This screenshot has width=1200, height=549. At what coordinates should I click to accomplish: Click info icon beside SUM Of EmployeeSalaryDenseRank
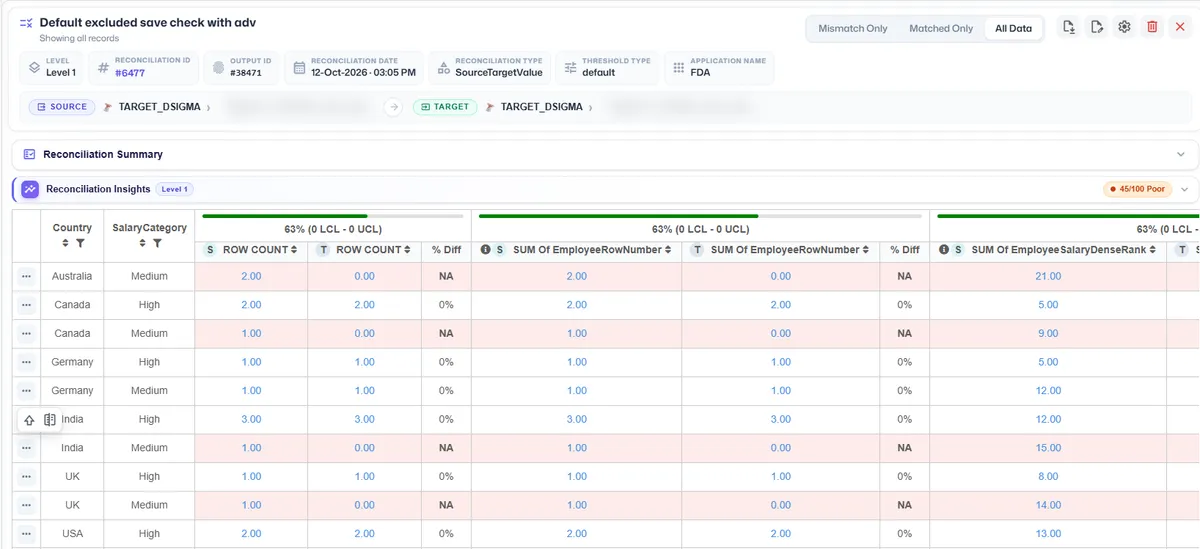(x=944, y=250)
